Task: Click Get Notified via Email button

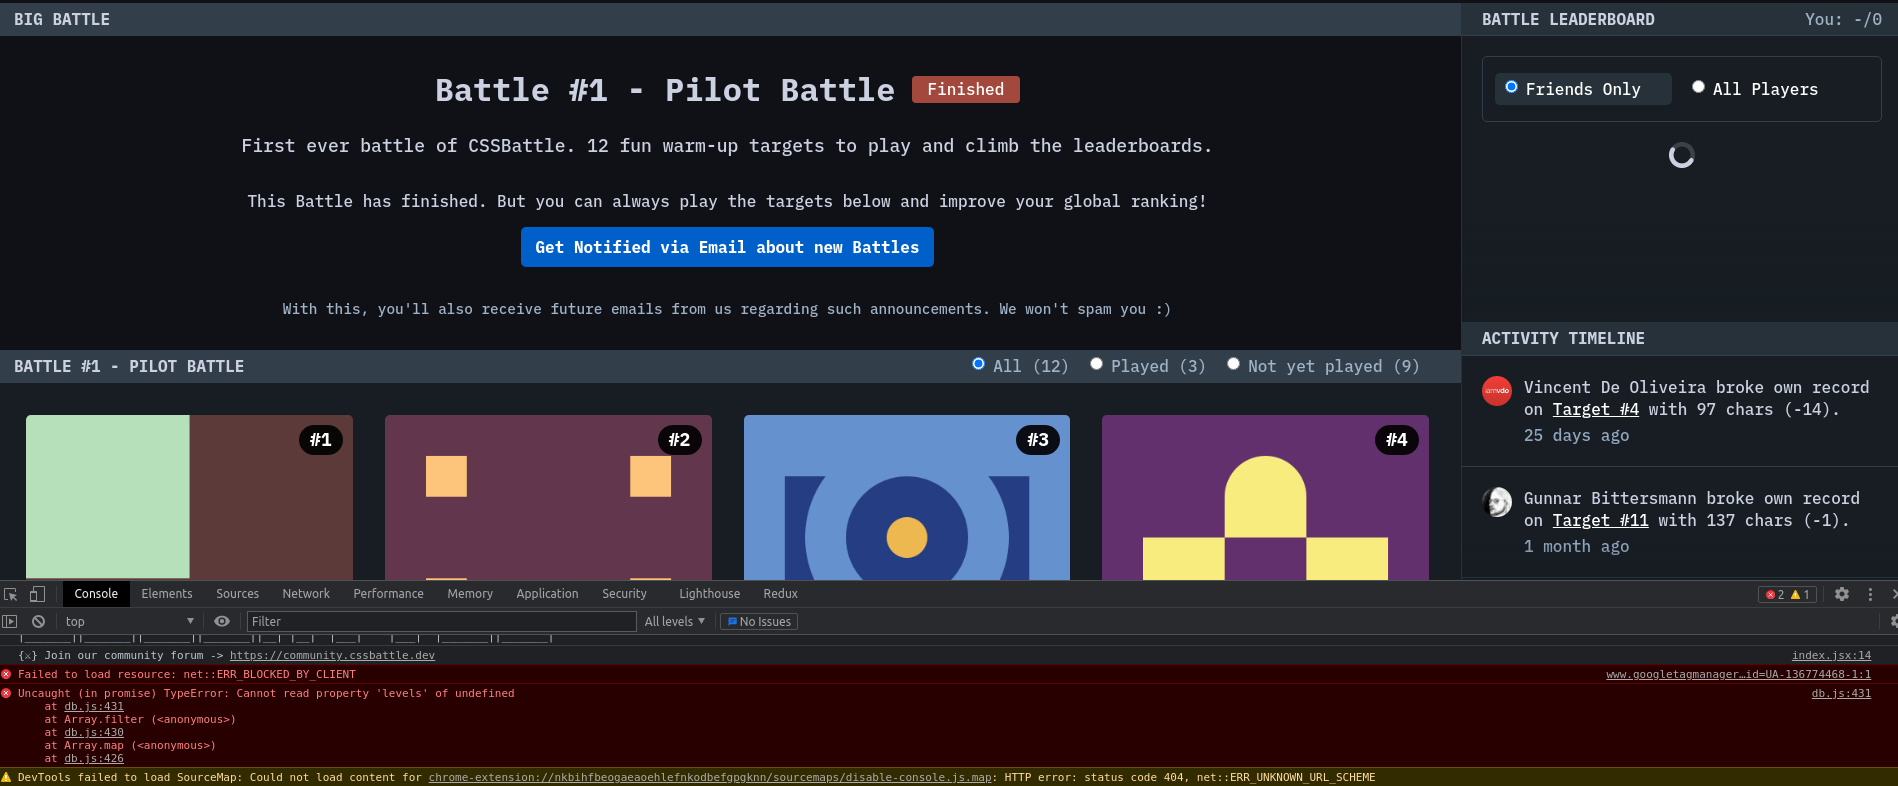Action: pos(727,247)
